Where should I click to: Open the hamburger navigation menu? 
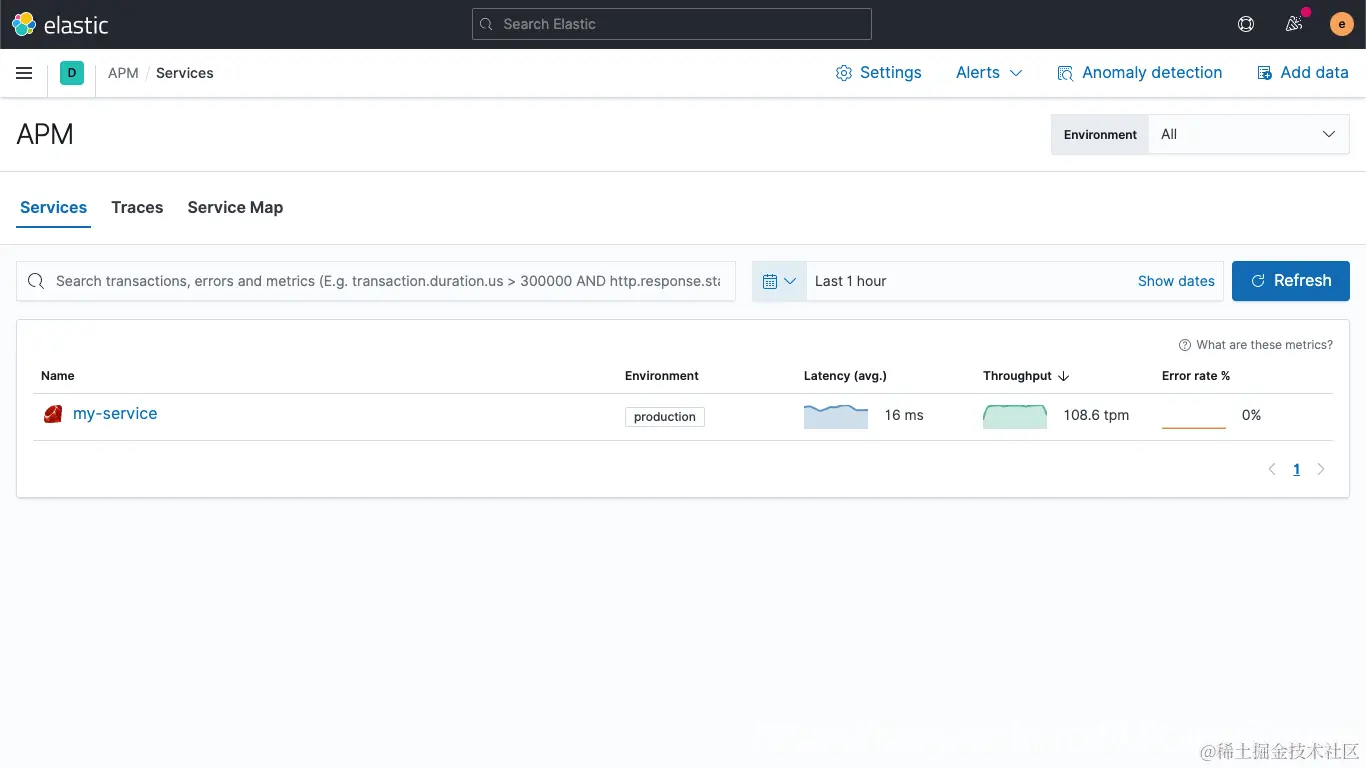24,73
